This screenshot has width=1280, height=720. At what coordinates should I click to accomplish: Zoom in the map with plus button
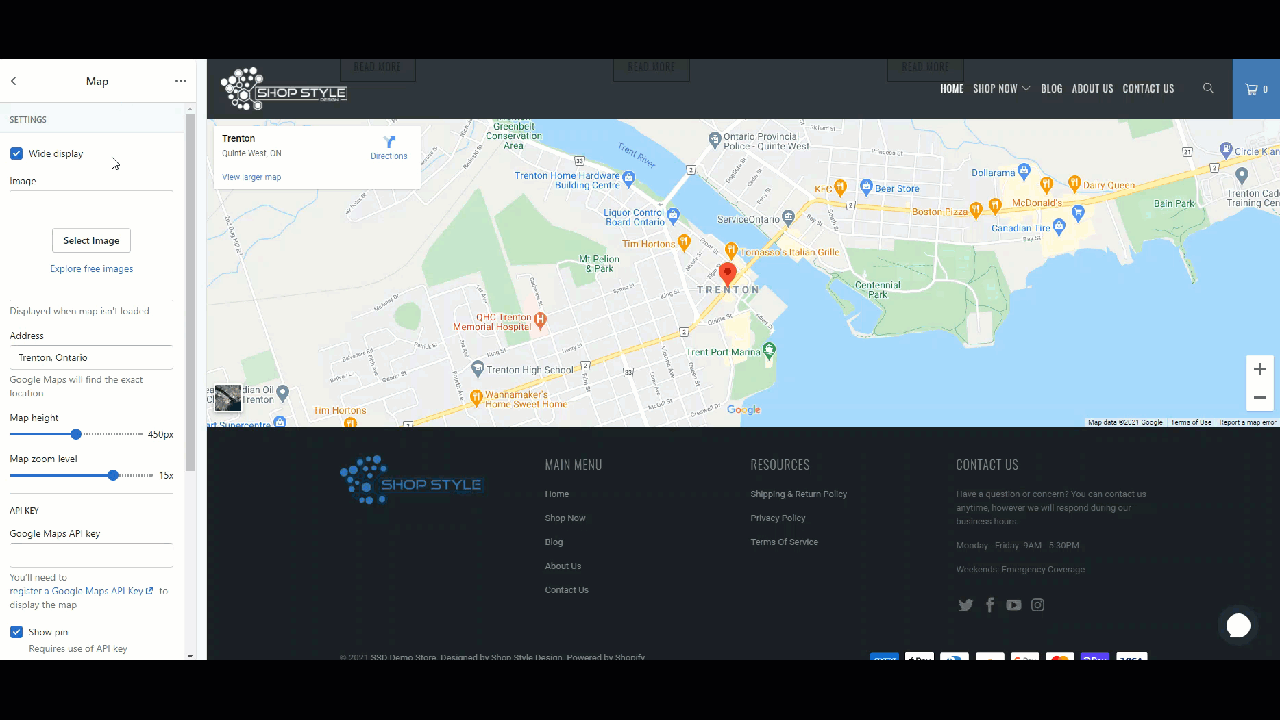point(1260,369)
